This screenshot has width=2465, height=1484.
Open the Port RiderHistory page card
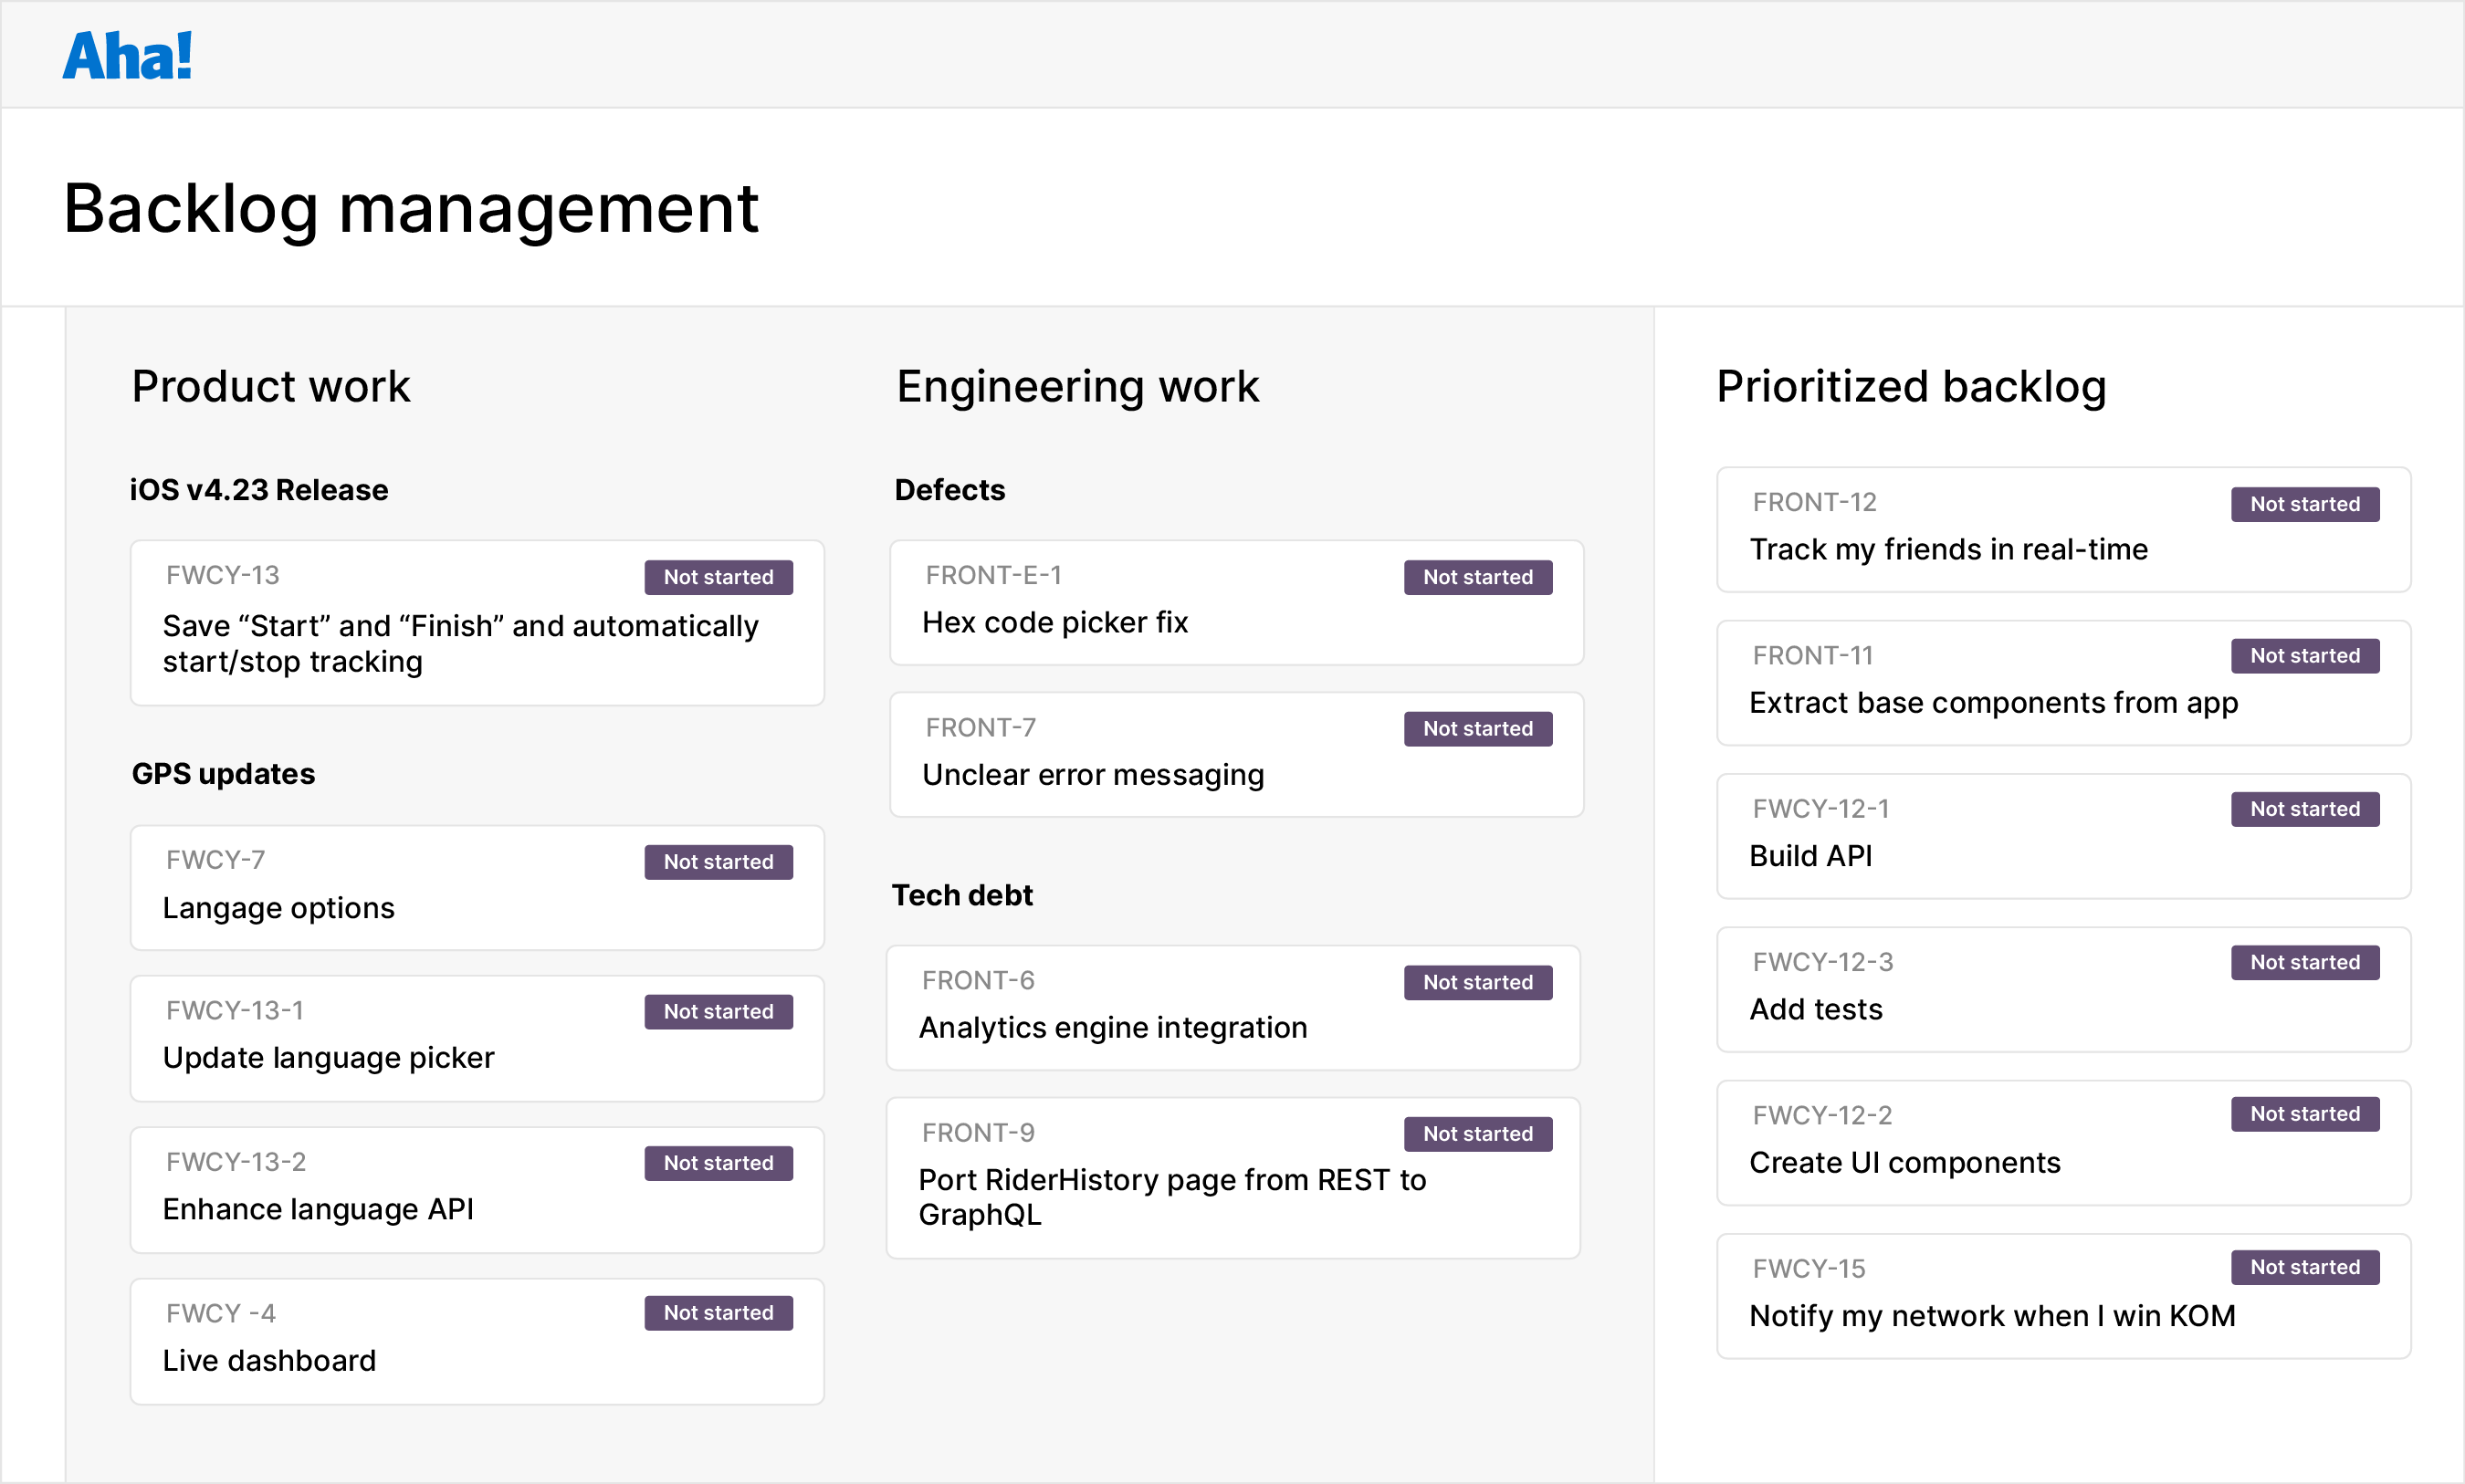point(1232,1177)
